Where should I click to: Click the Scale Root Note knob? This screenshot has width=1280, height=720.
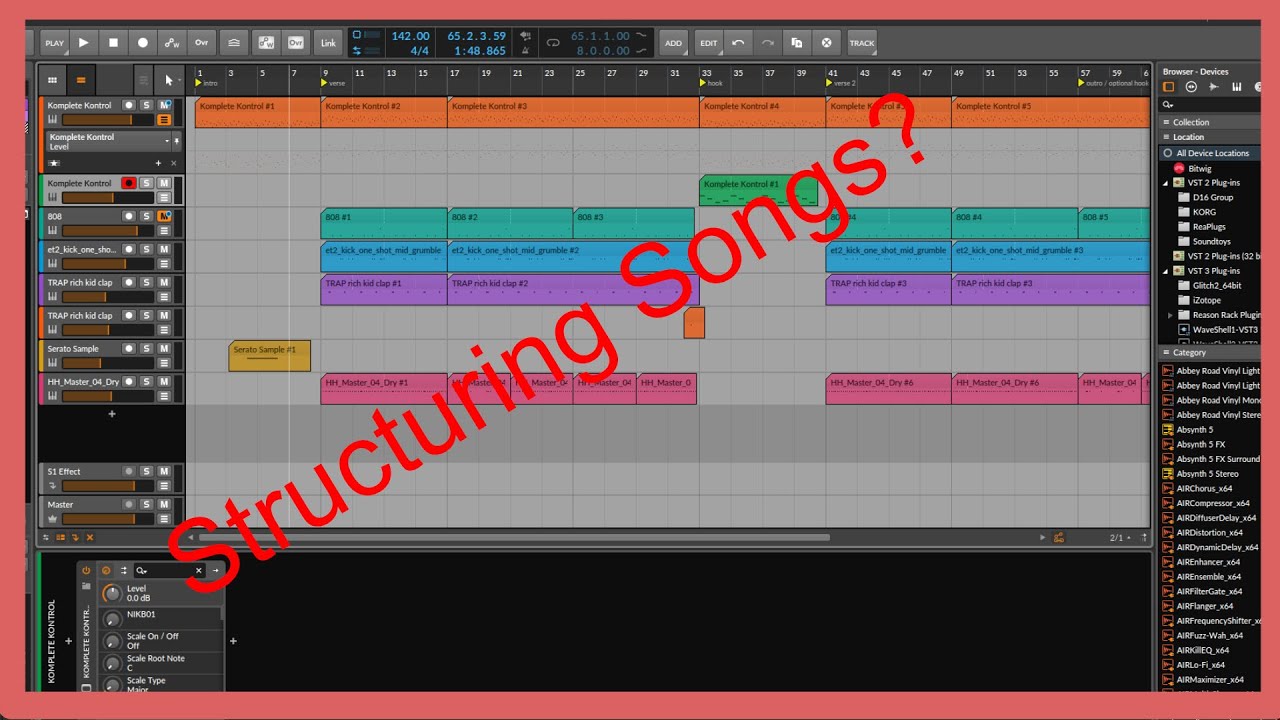click(112, 663)
